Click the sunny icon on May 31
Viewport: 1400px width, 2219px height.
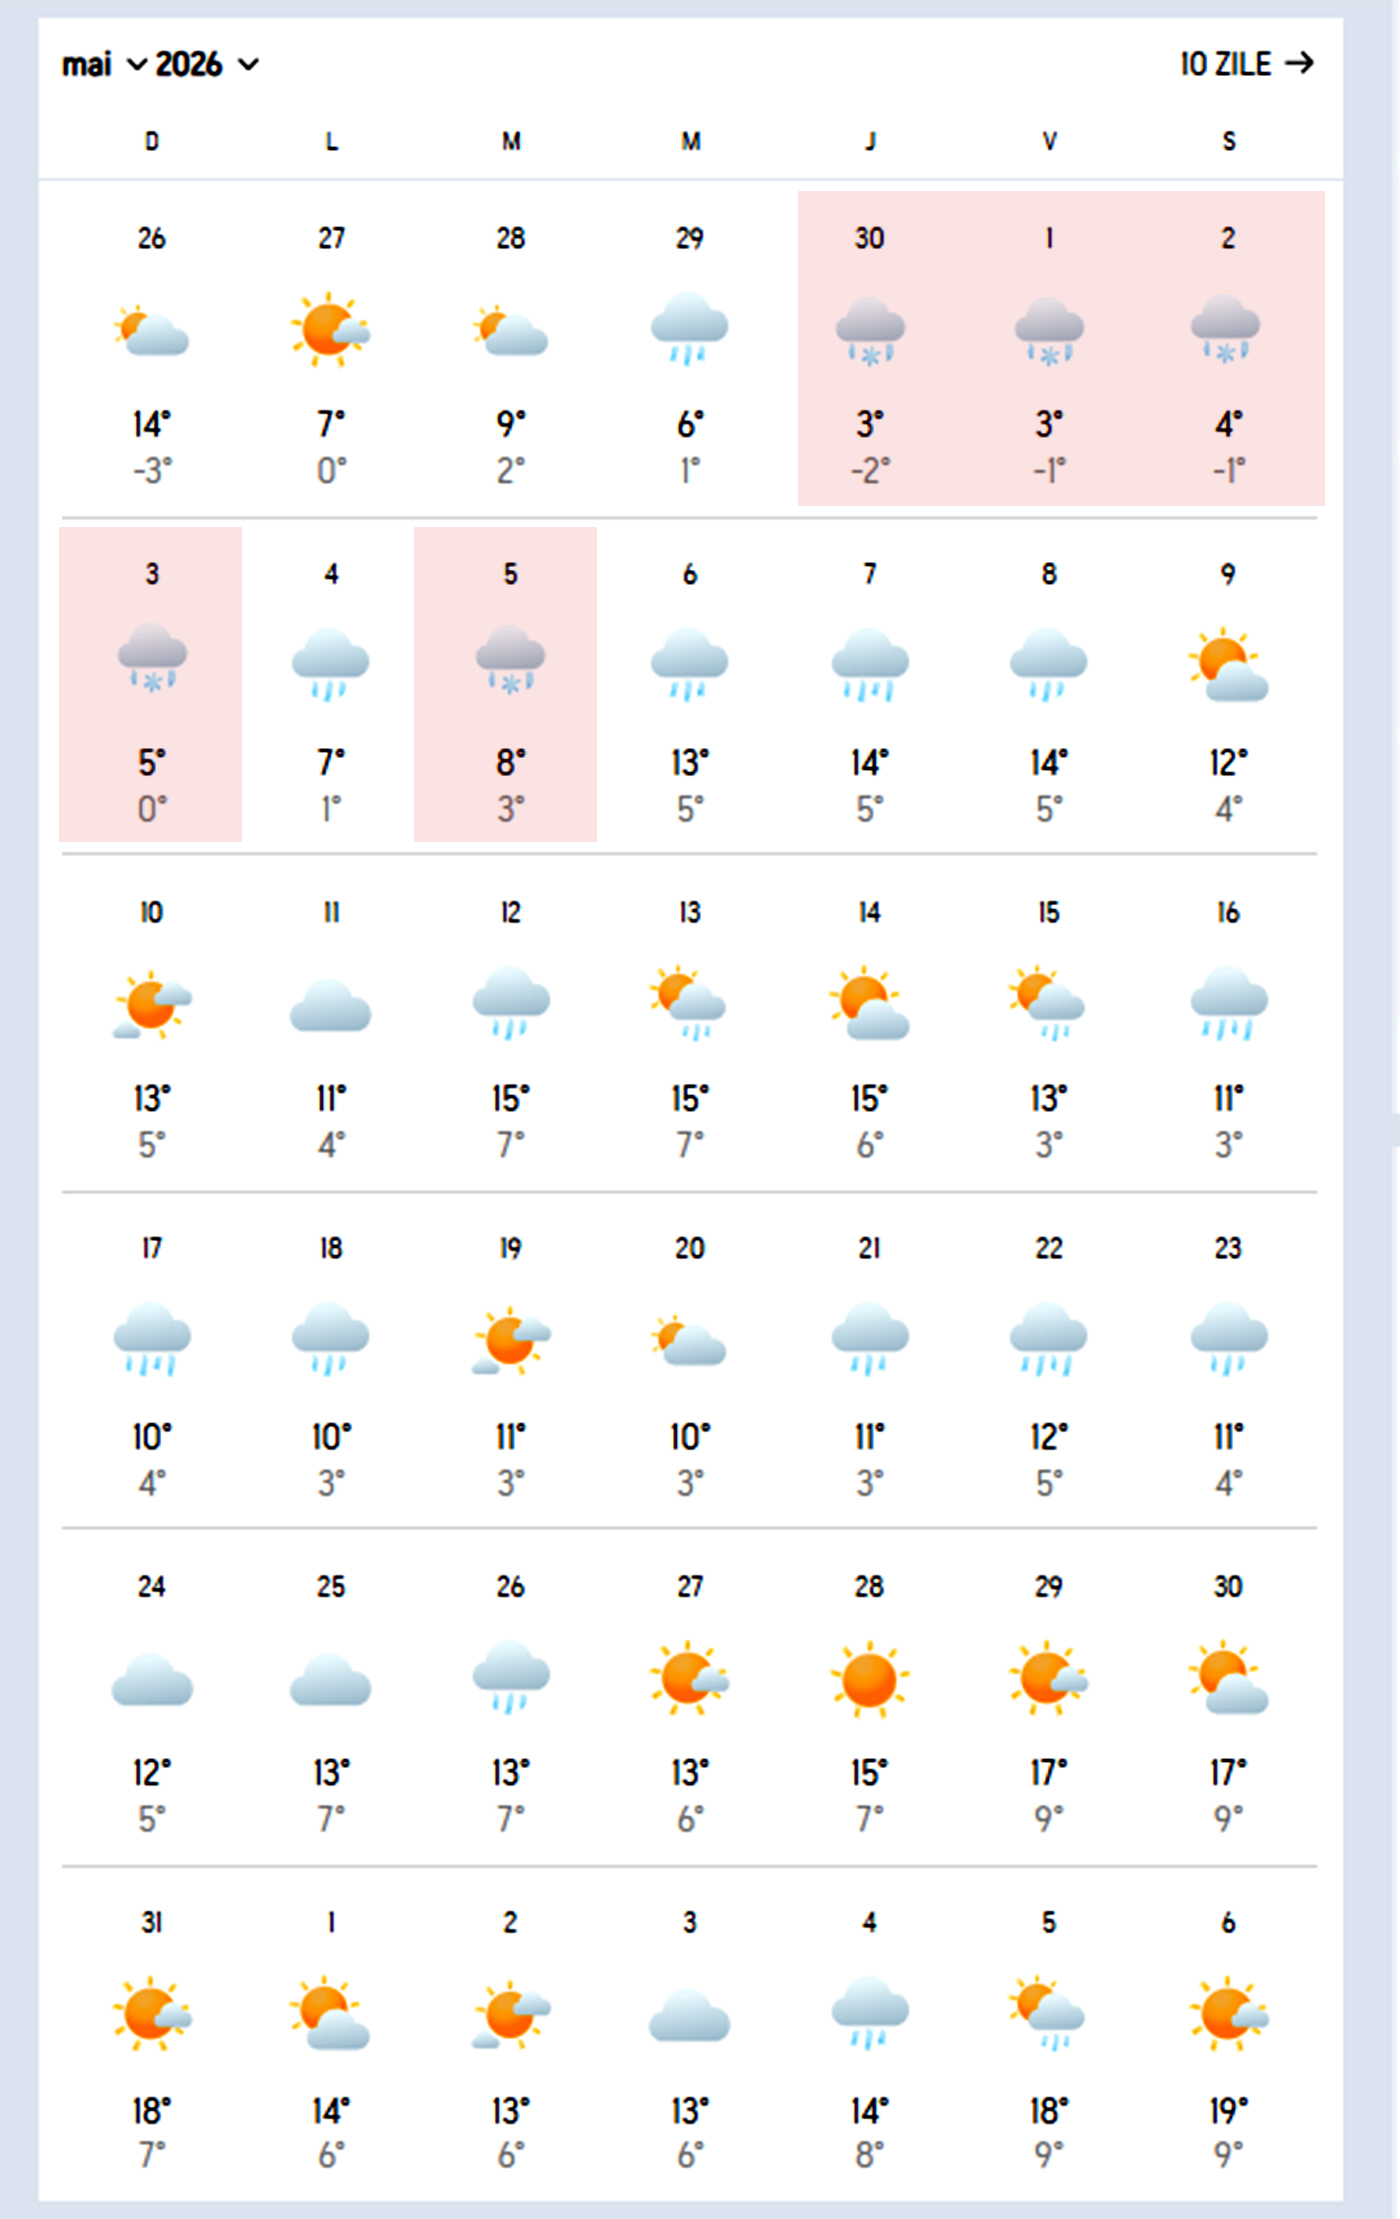[x=152, y=2012]
